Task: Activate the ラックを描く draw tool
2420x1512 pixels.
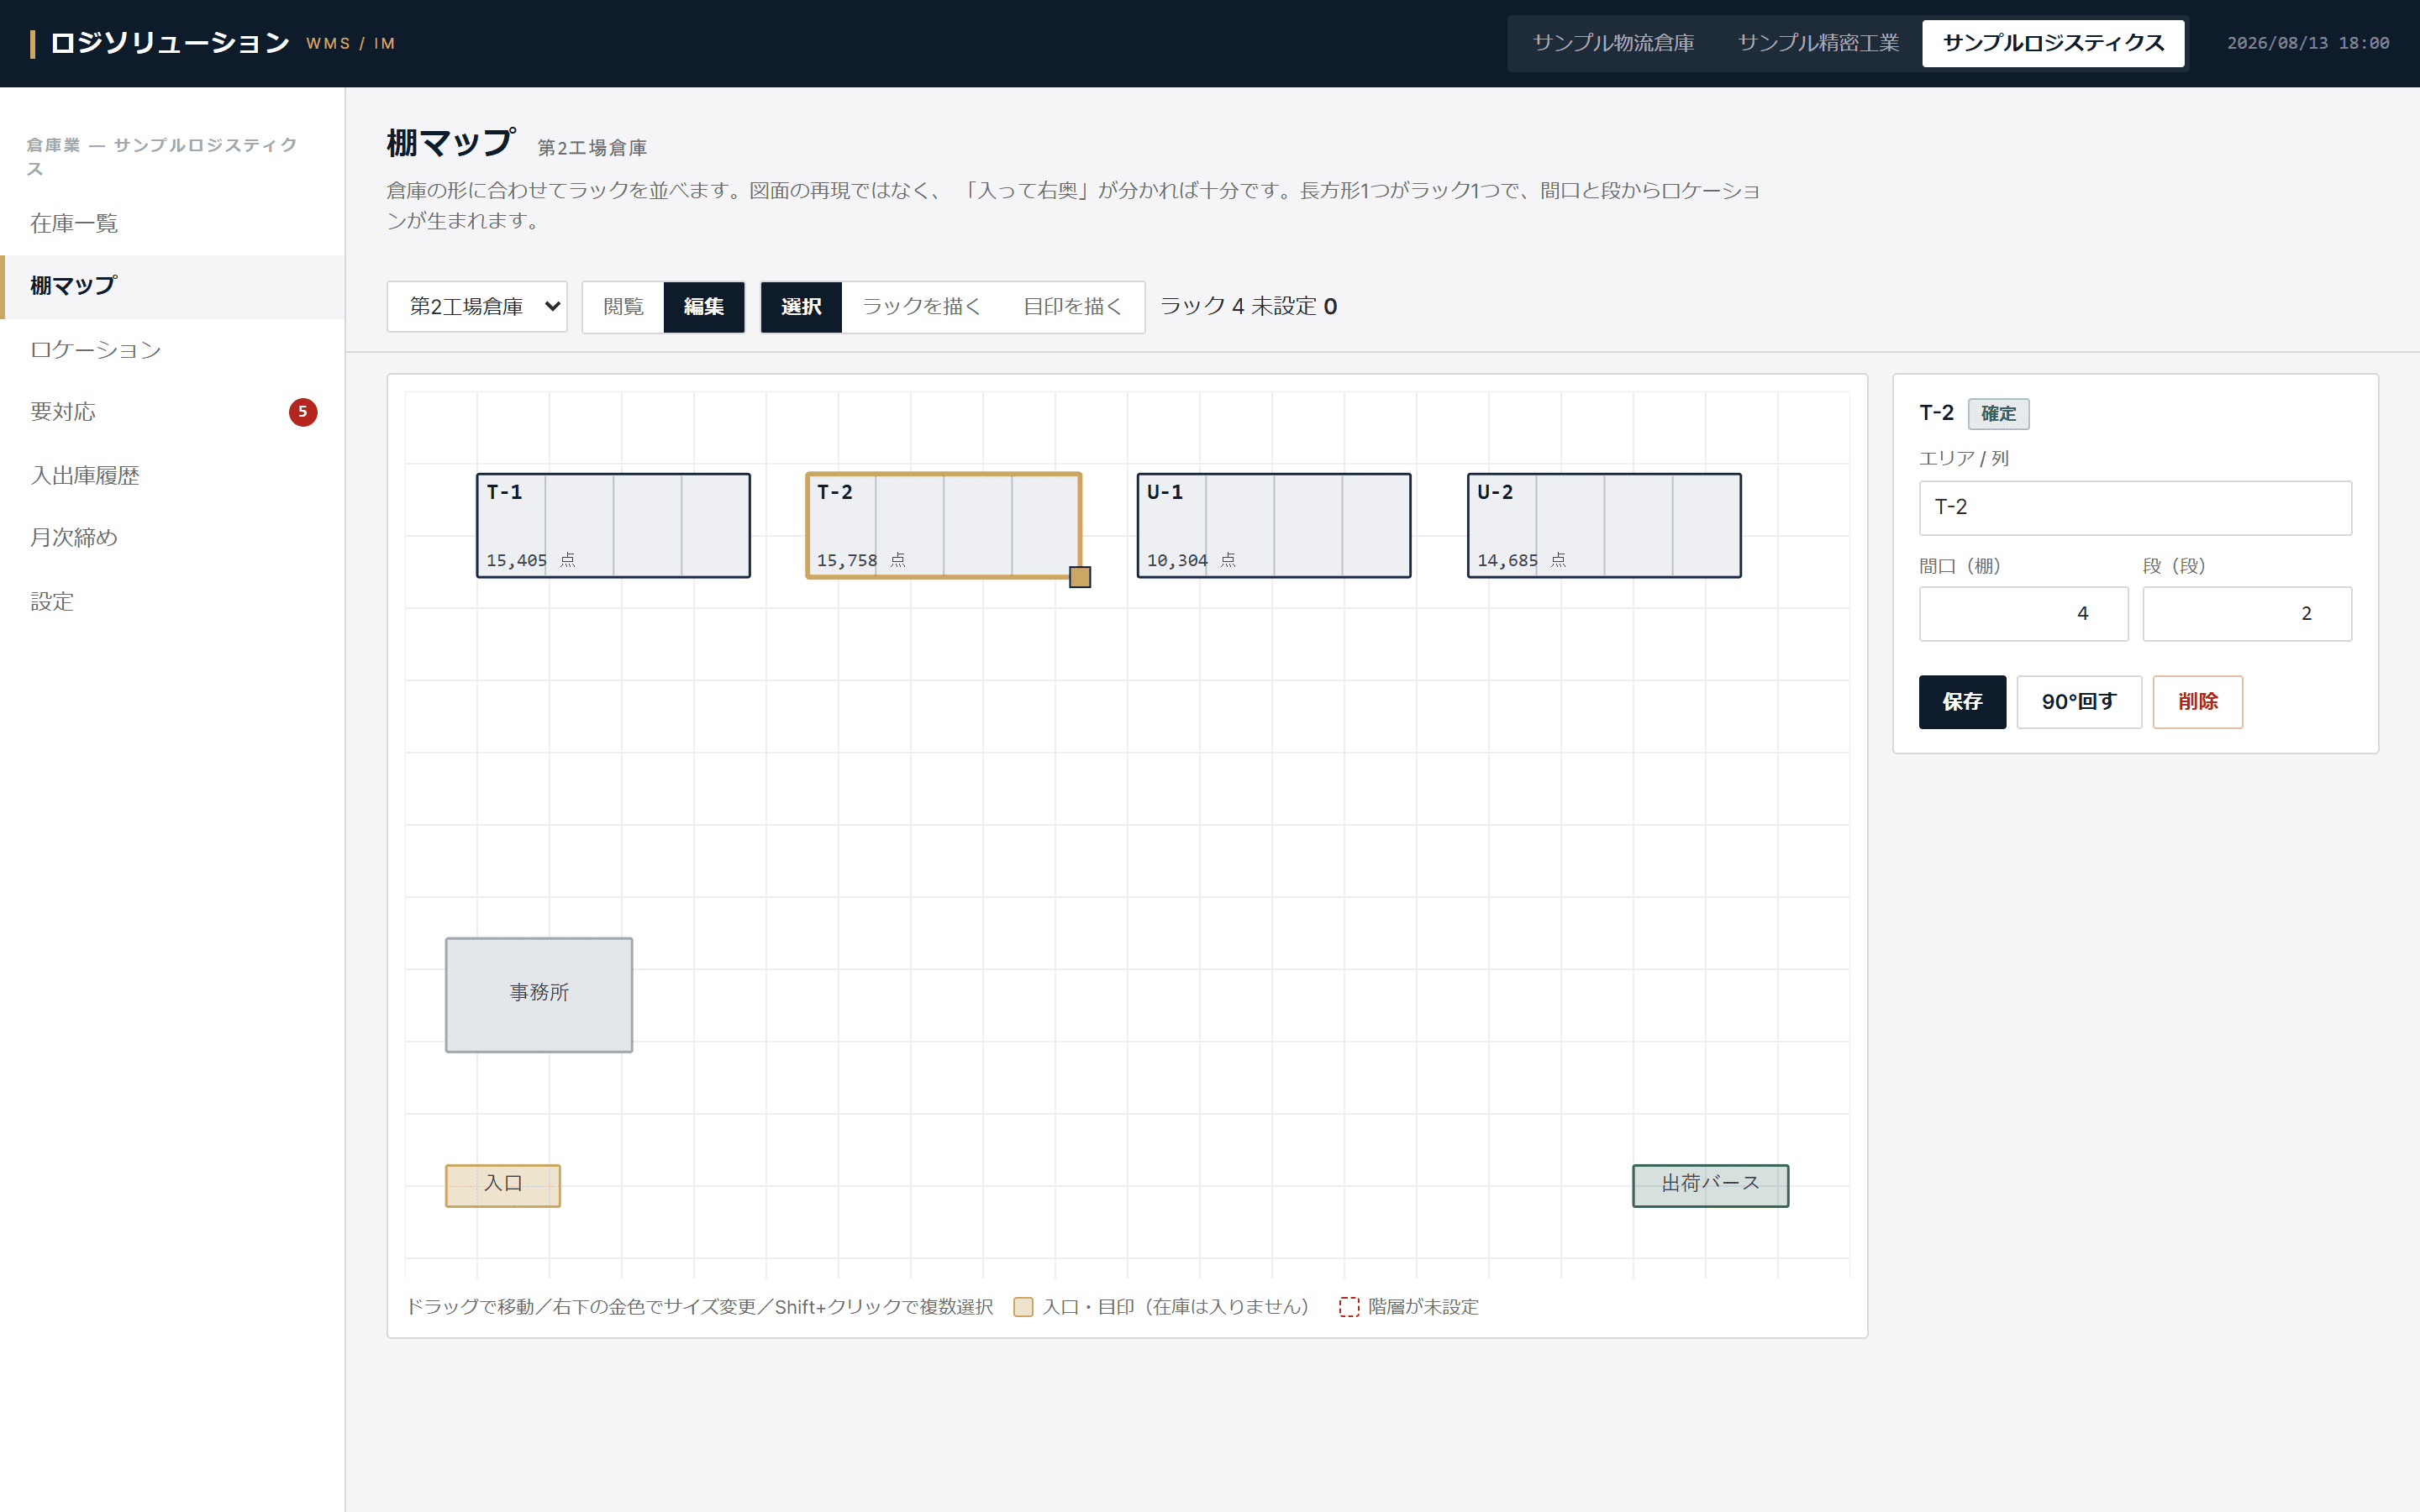Action: pos(922,306)
